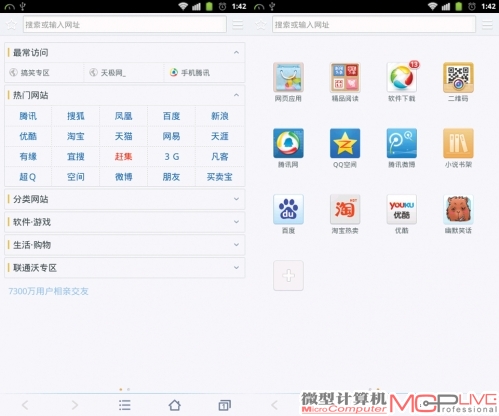Open the 网页应用 shopping bag icon

(288, 77)
